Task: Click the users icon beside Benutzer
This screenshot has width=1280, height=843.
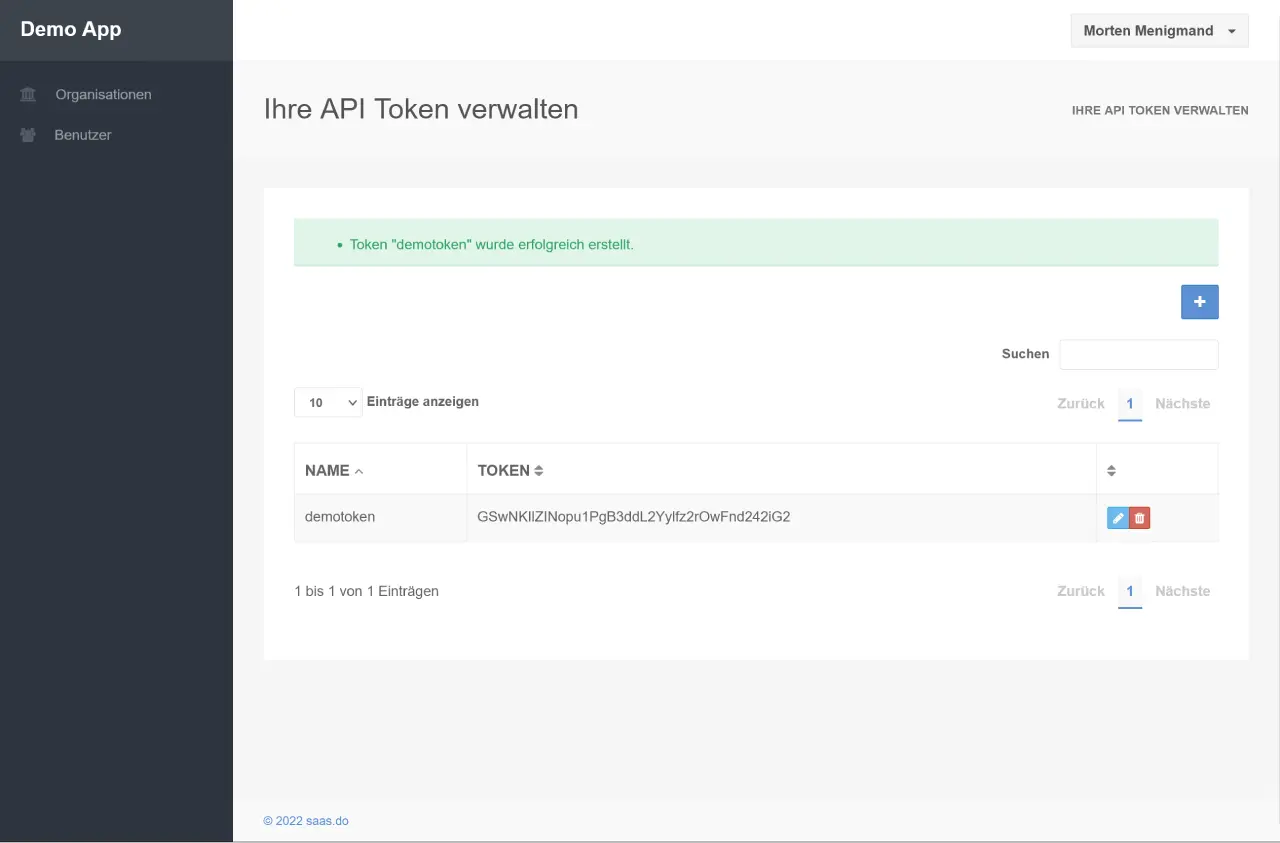Action: (x=28, y=135)
